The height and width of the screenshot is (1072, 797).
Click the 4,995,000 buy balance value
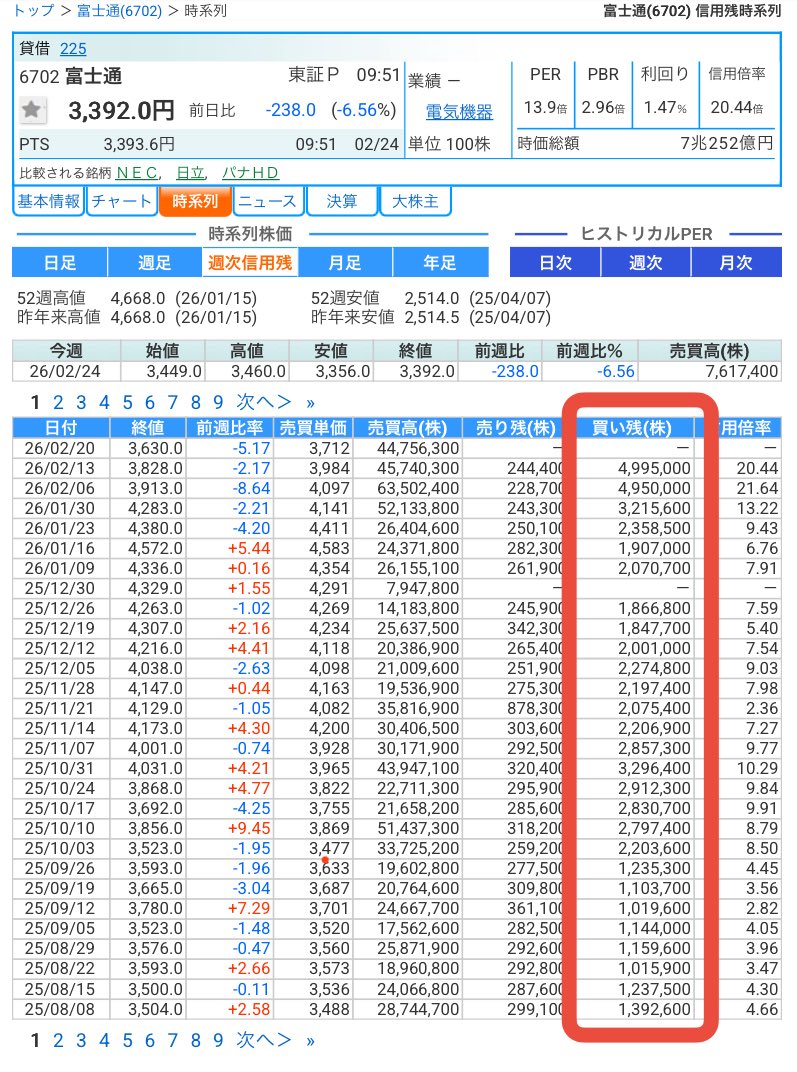[654, 468]
